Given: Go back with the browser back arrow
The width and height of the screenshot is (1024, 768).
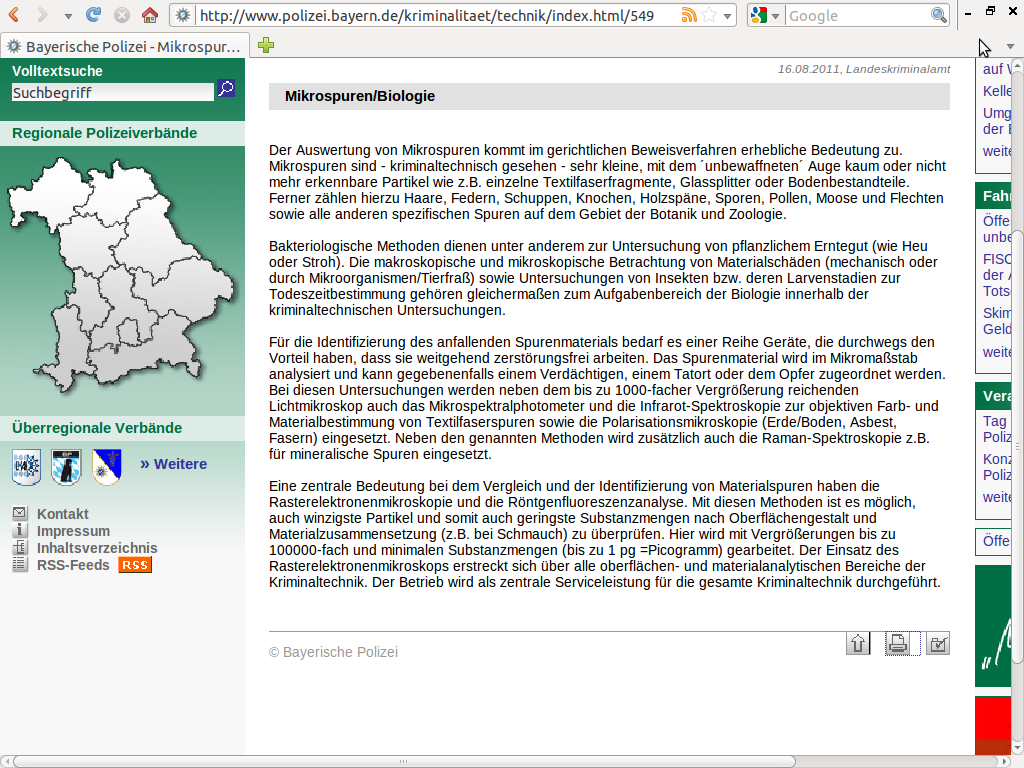Looking at the screenshot, I should tap(14, 14).
